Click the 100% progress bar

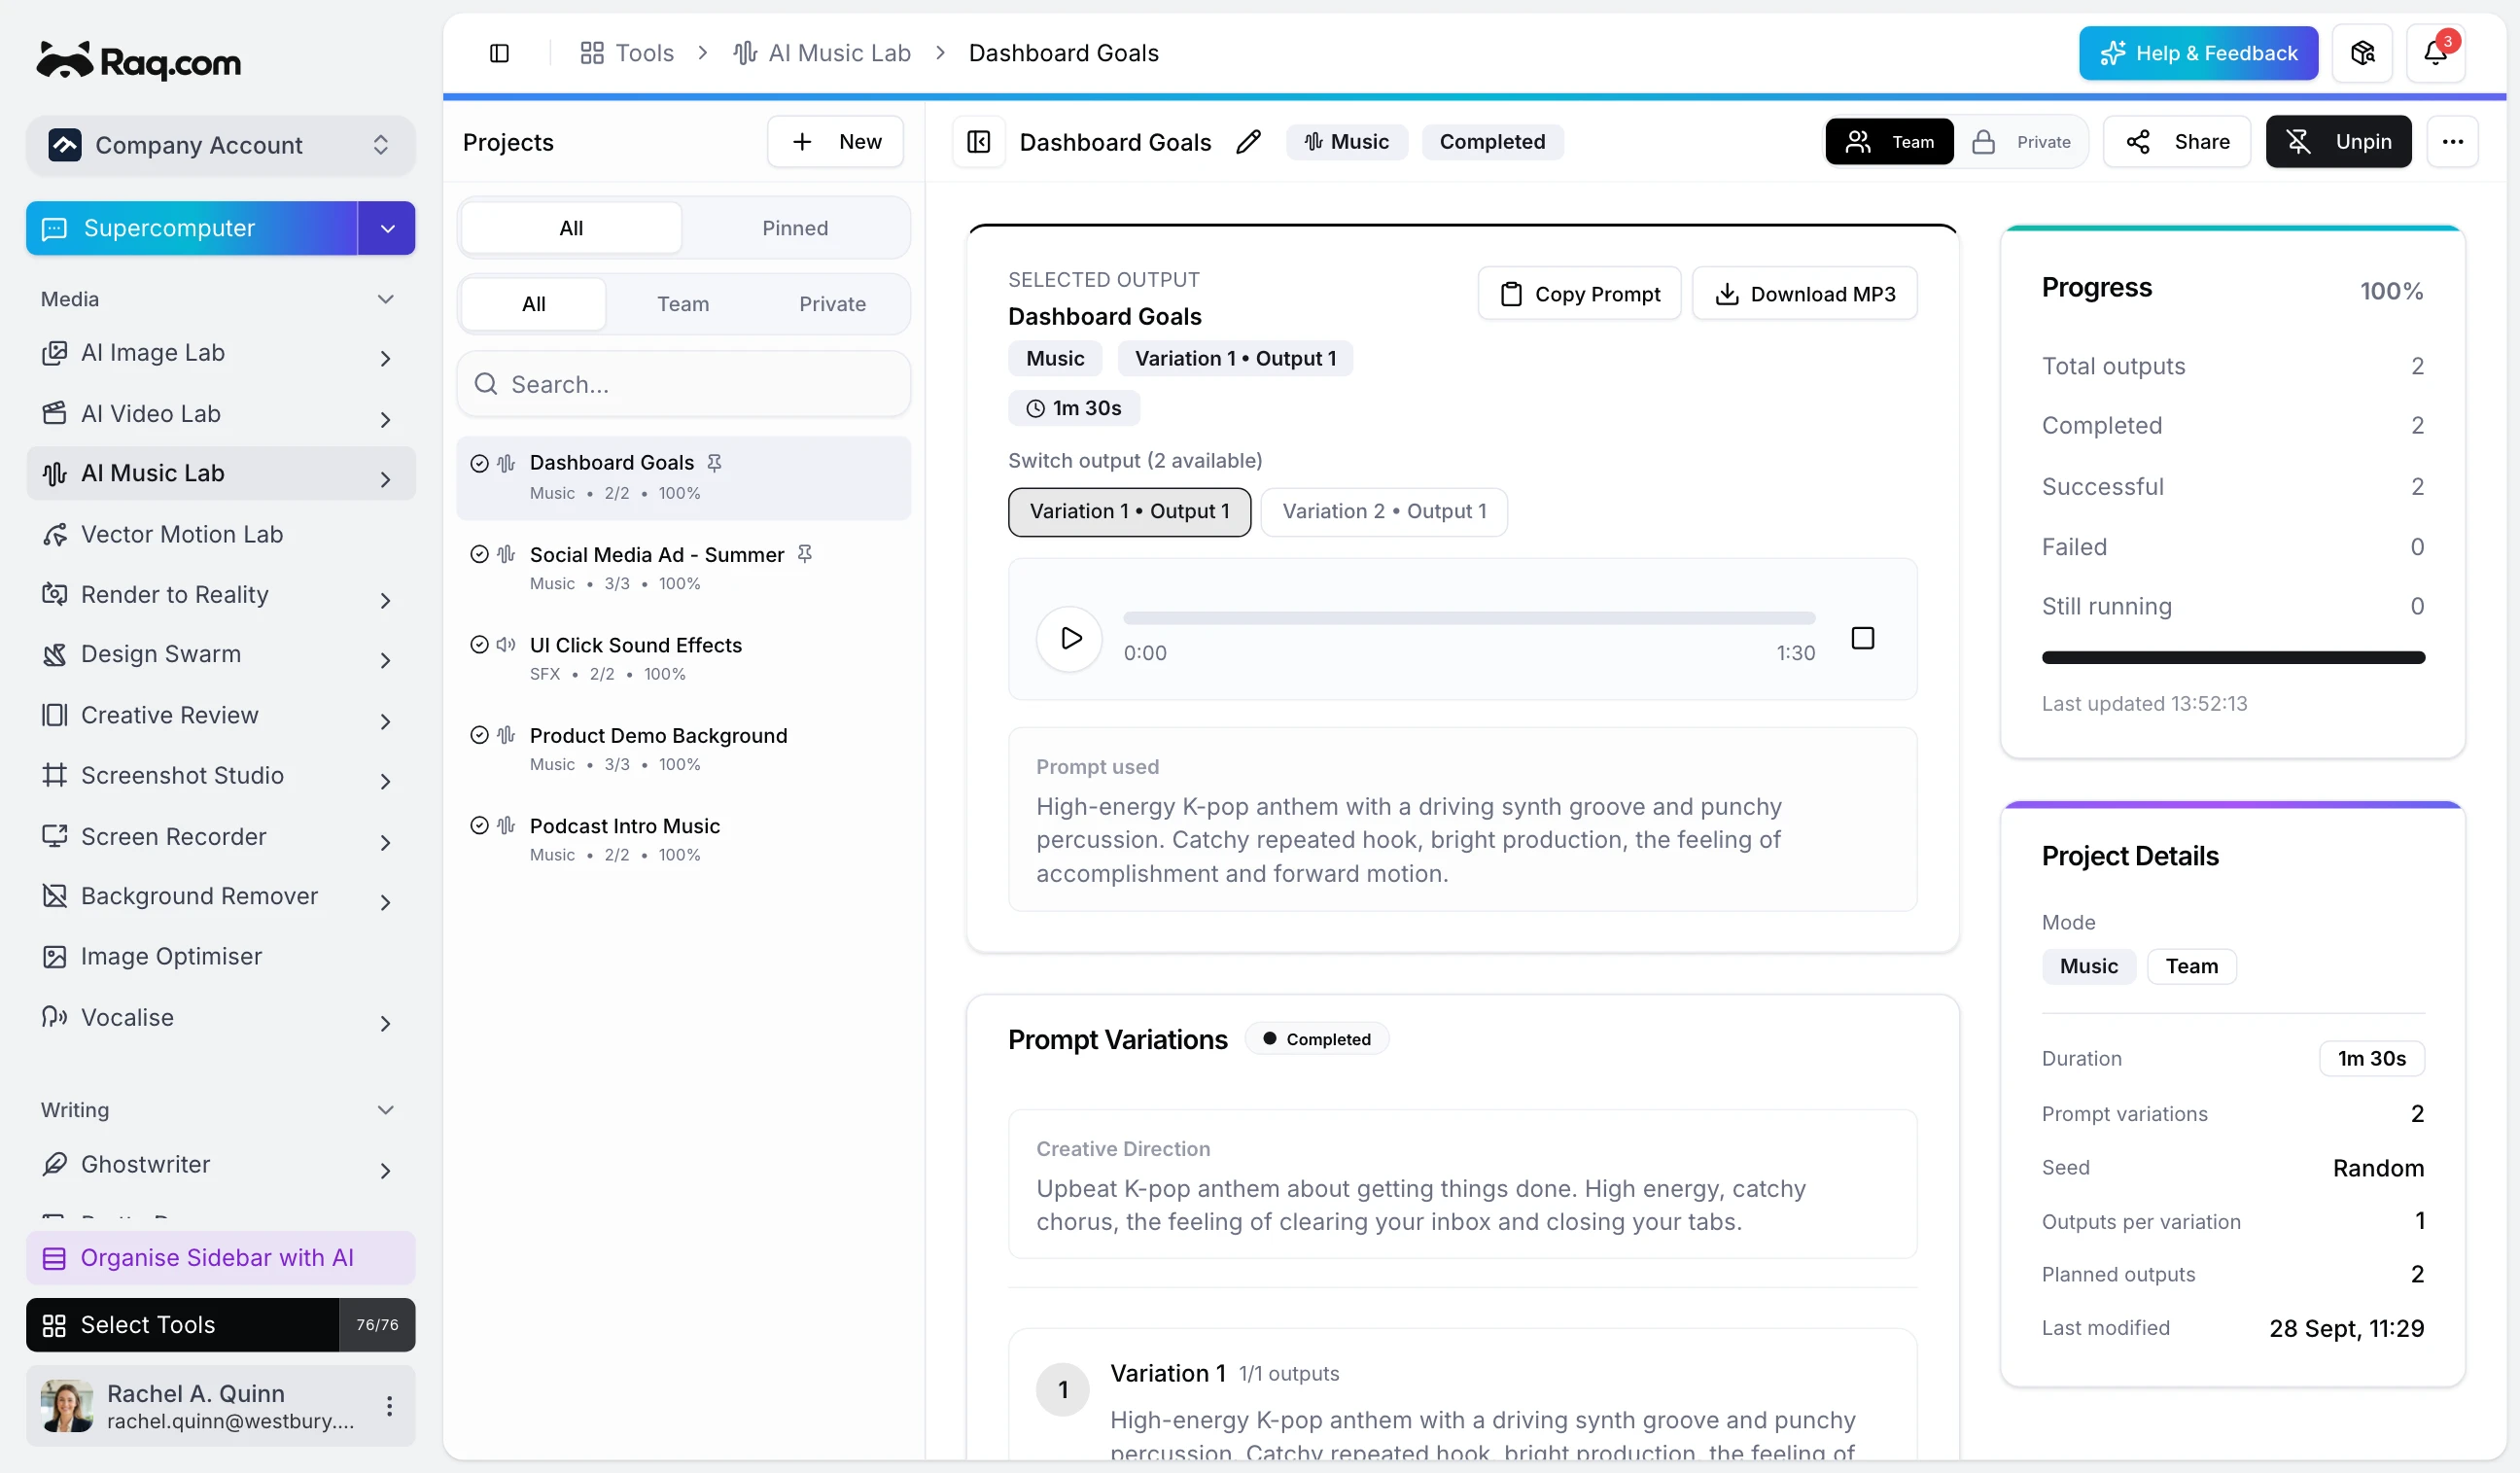click(2233, 658)
